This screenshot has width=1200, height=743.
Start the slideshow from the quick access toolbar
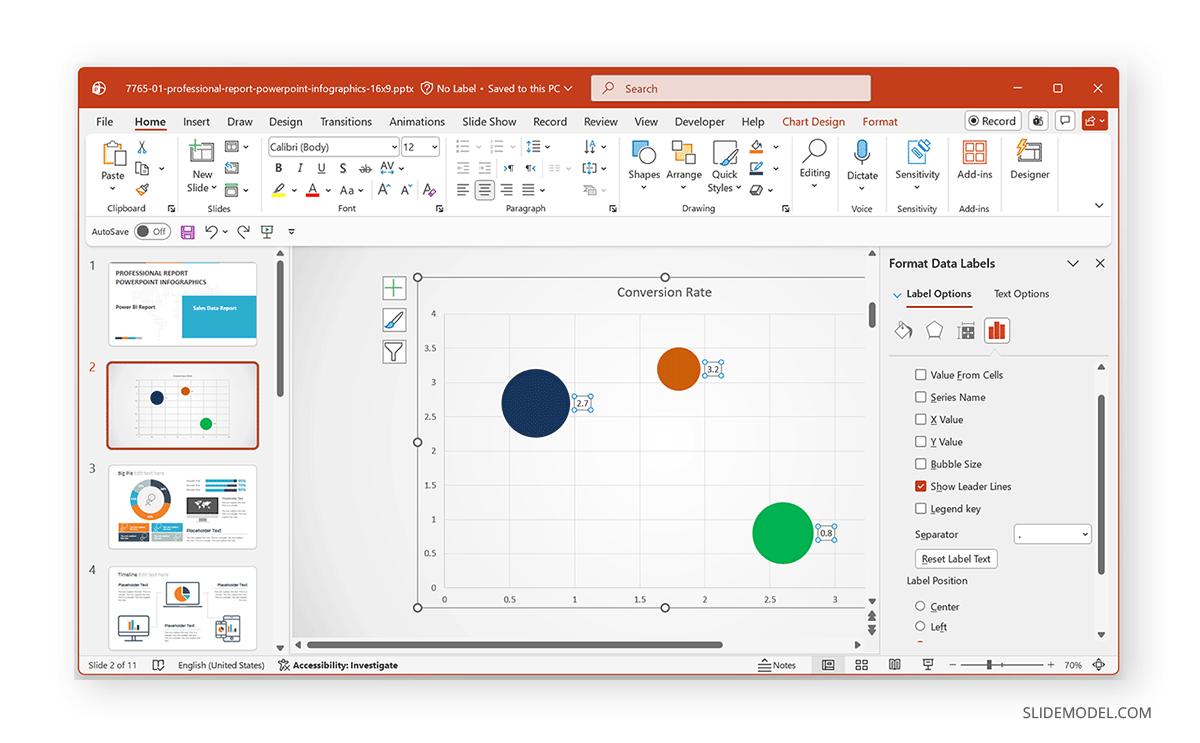tap(267, 231)
